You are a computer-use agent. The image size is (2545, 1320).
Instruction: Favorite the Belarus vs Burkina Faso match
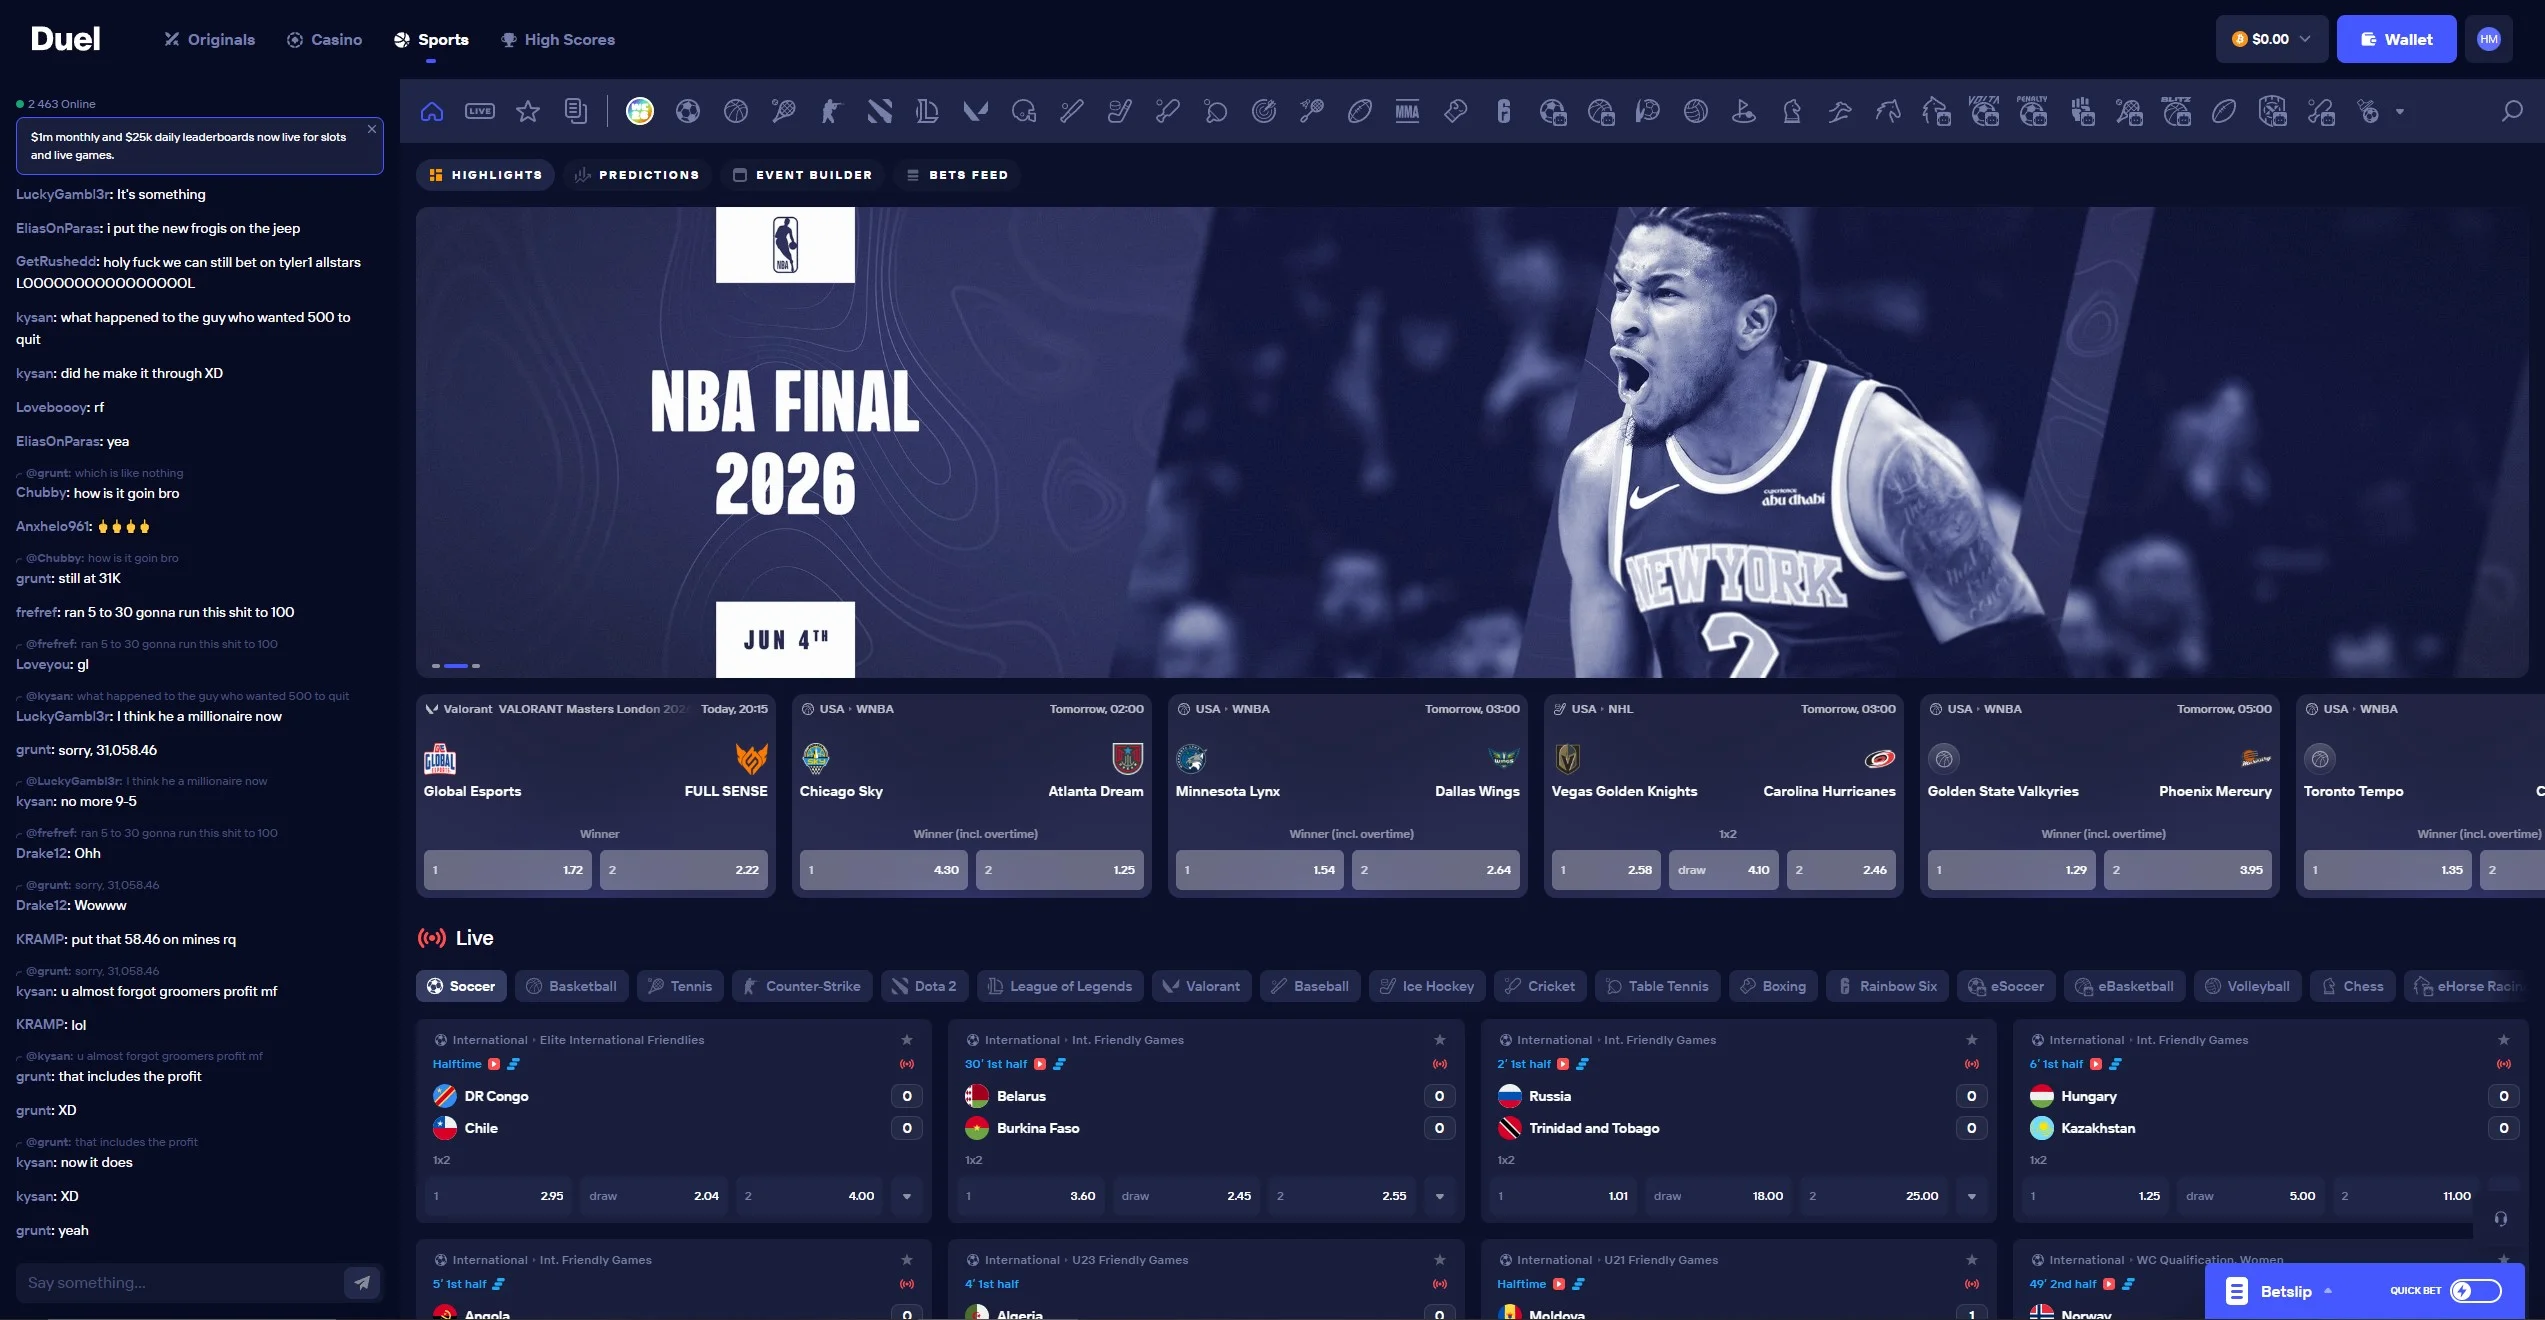pos(1440,1040)
